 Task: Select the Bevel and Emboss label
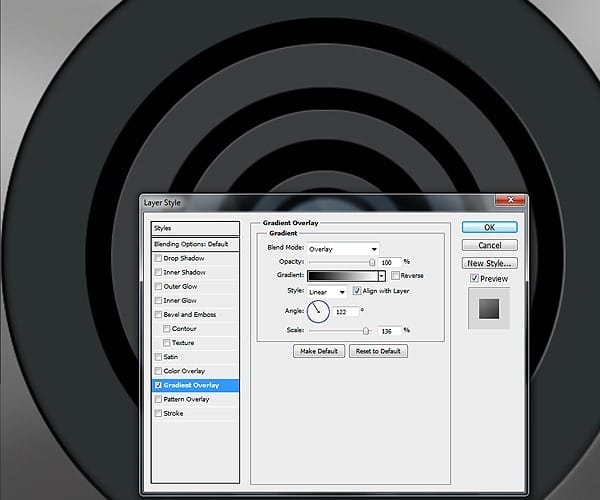click(x=189, y=314)
